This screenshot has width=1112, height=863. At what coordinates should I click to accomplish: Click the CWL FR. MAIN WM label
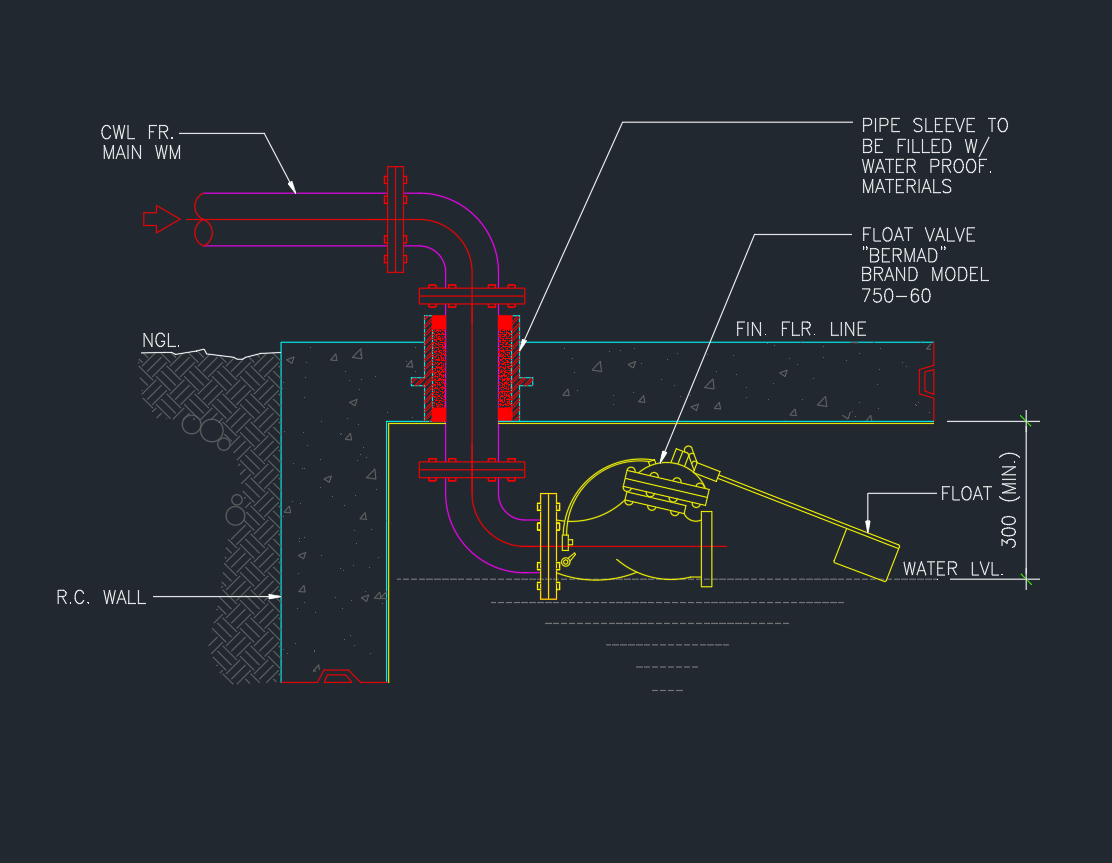[x=141, y=143]
